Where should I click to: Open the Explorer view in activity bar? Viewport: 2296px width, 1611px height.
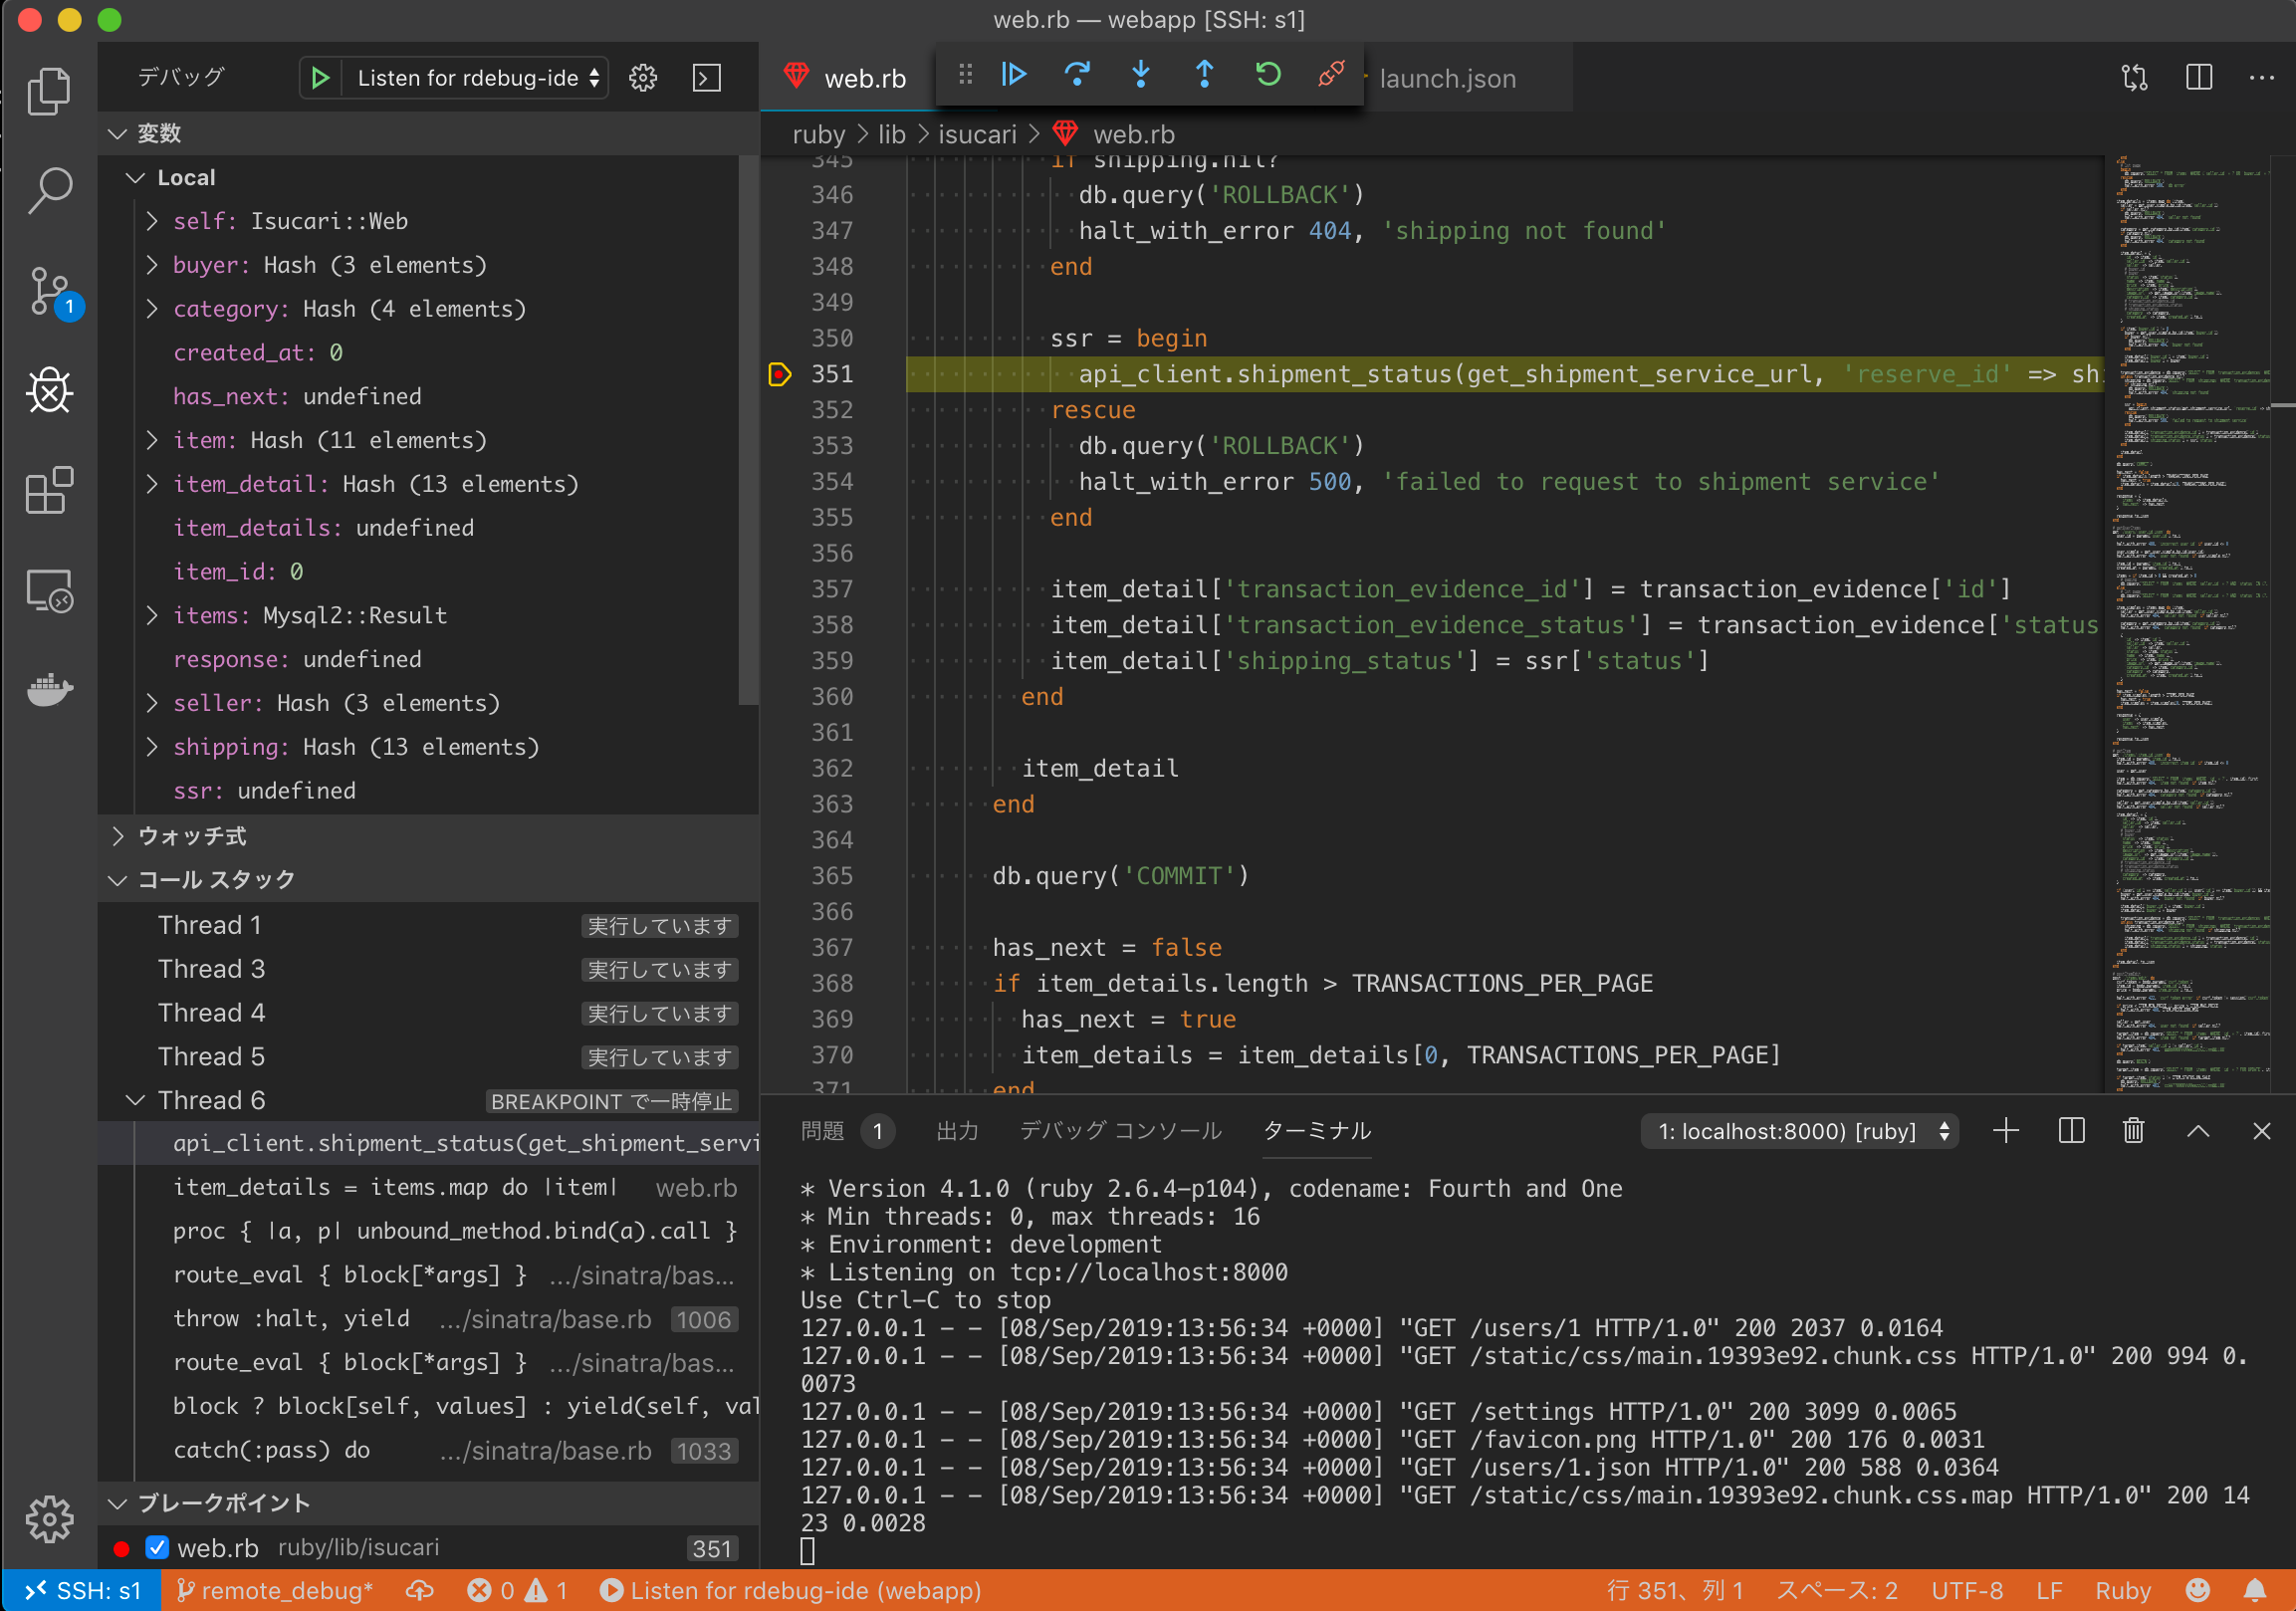(48, 91)
